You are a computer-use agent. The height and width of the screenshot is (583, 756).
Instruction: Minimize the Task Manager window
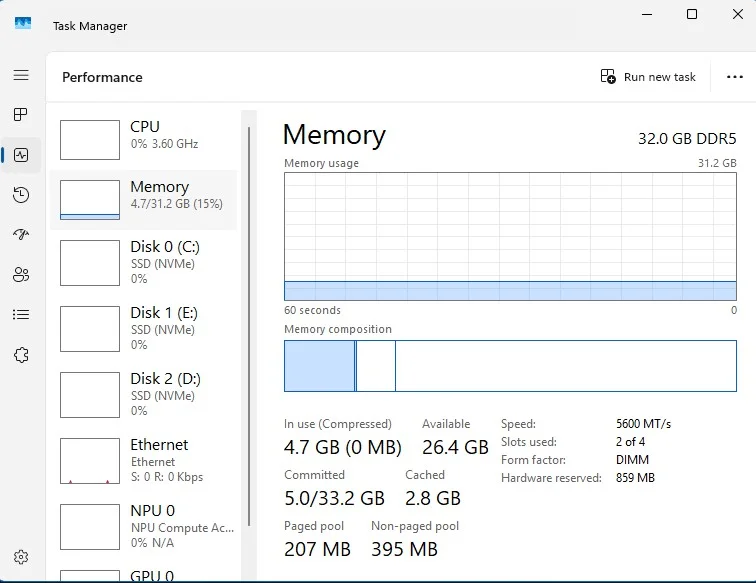pyautogui.click(x=647, y=14)
